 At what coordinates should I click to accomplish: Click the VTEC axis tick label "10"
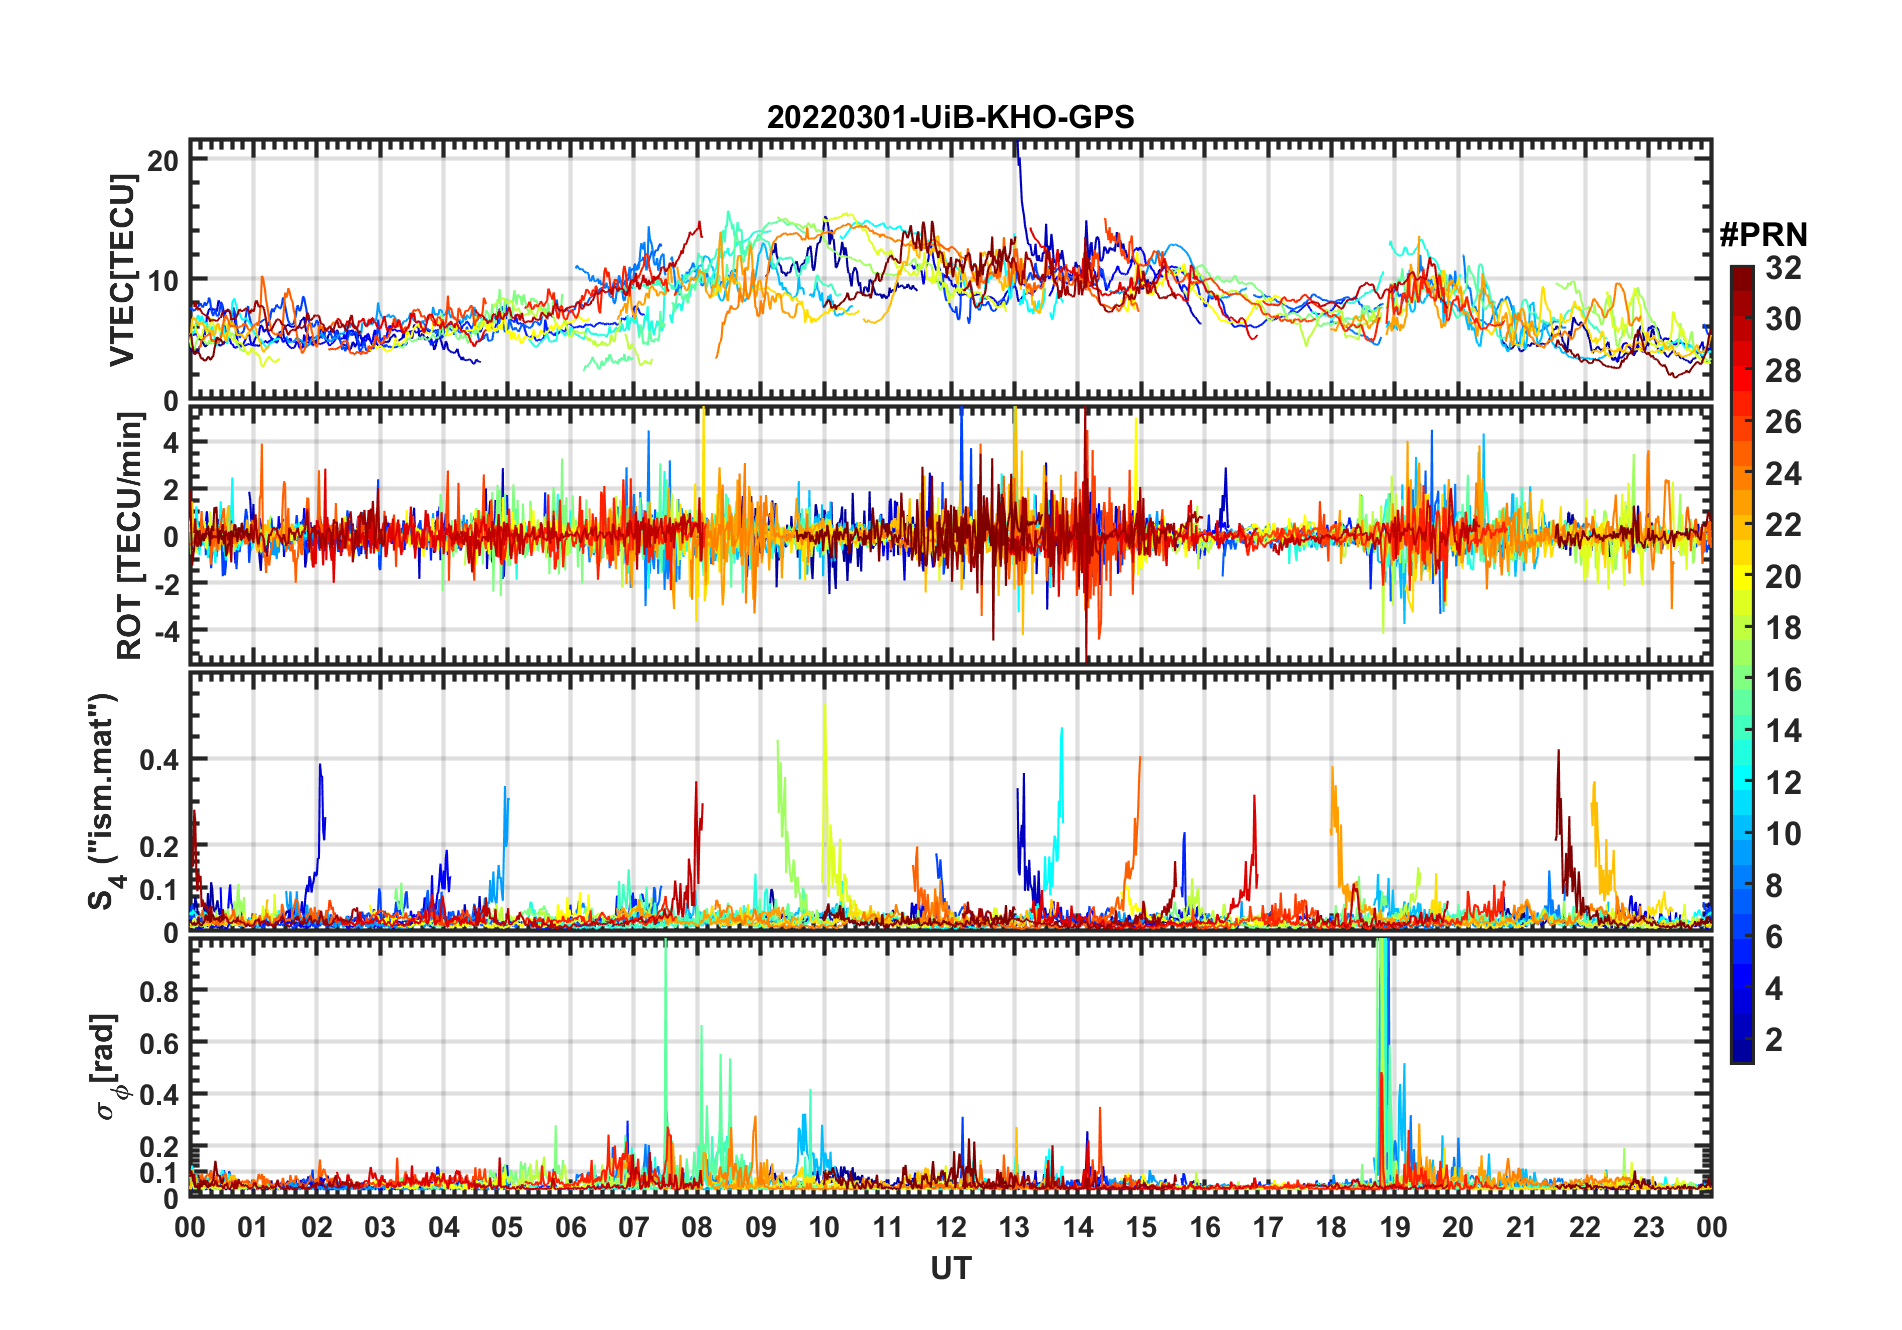tap(163, 280)
